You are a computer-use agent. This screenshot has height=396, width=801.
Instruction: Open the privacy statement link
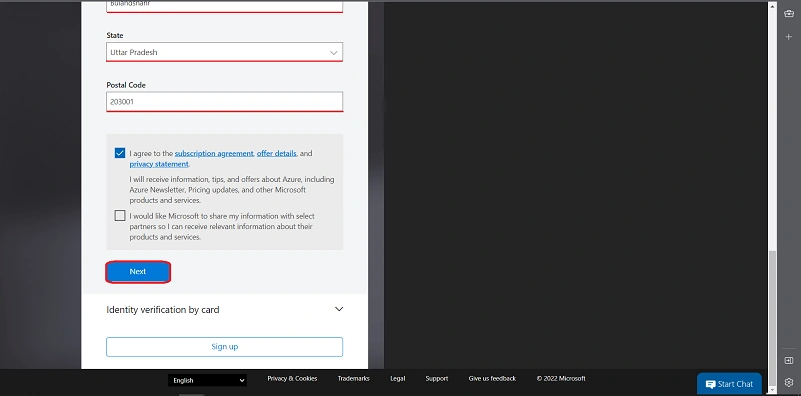(x=159, y=164)
